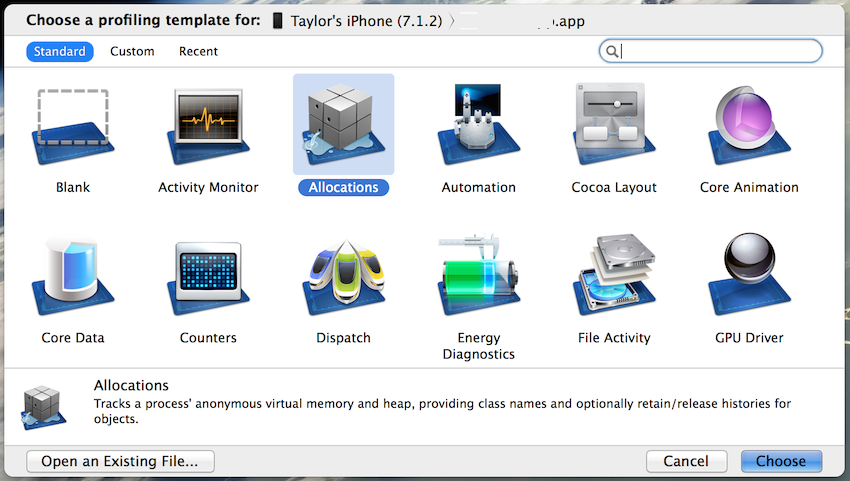This screenshot has width=850, height=481.
Task: Click the Allocations cubes icon
Action: [343, 124]
